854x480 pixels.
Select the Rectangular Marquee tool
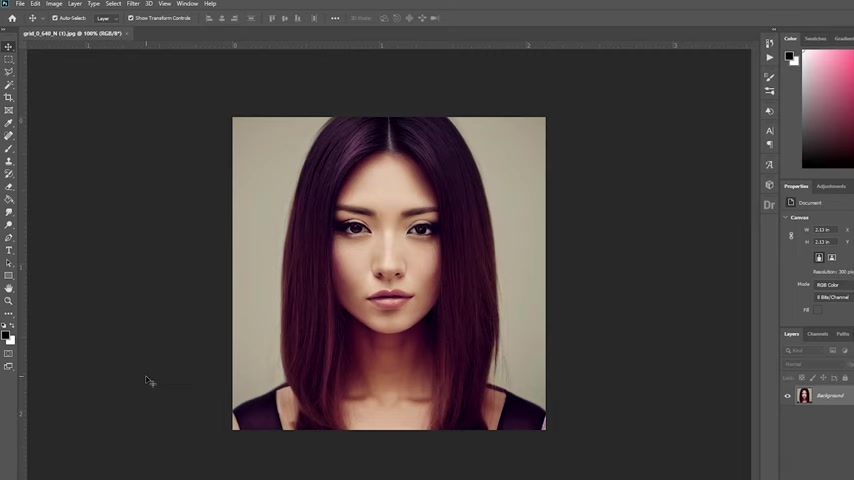9,59
